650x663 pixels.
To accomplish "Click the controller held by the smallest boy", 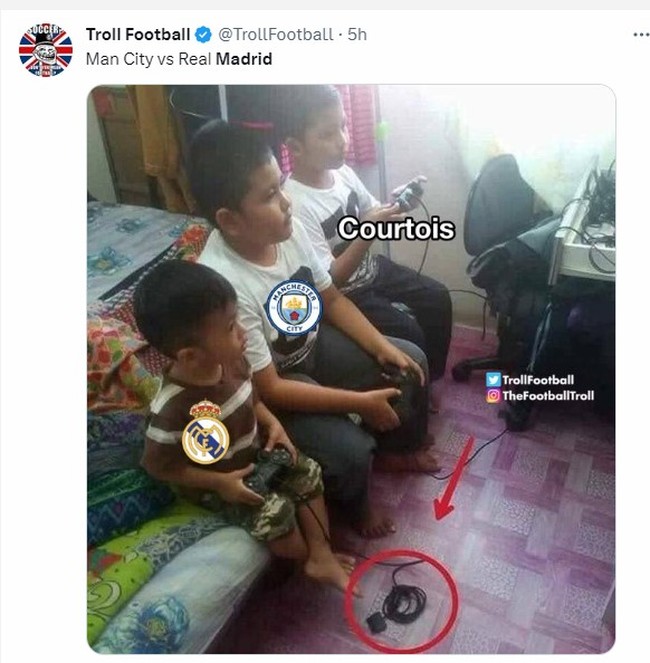I will 269,468.
